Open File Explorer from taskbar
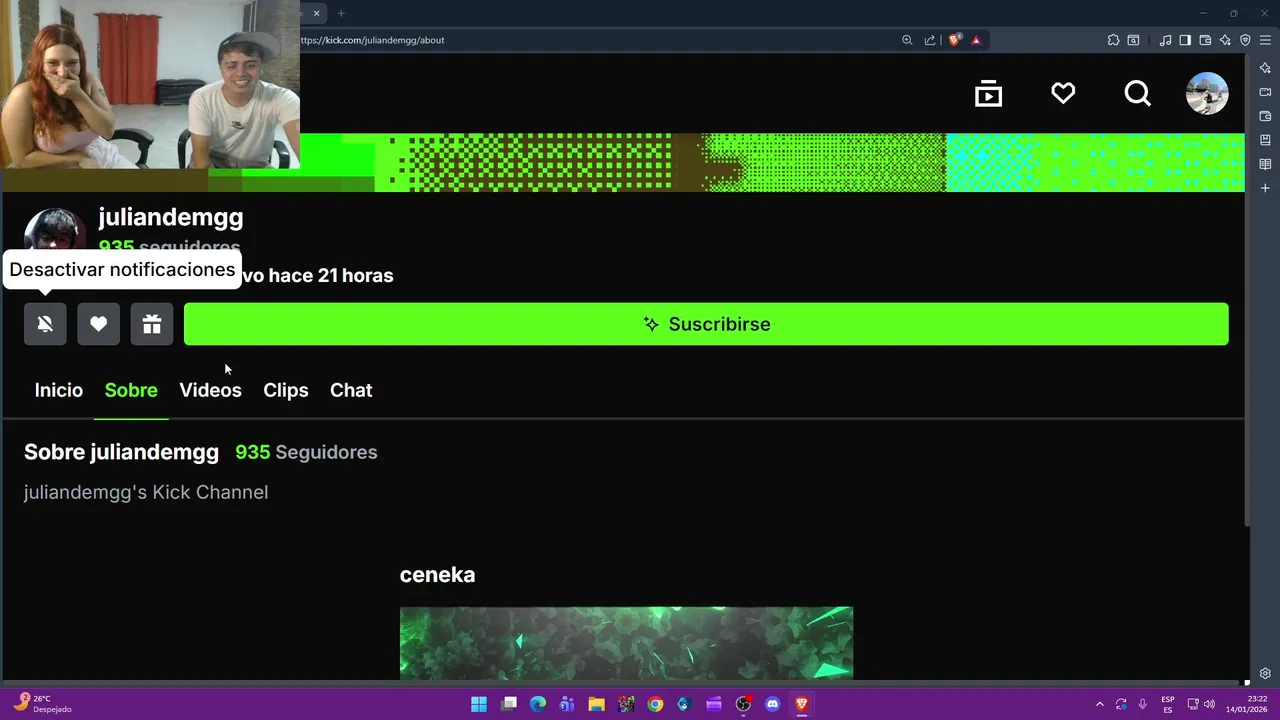1280x720 pixels. click(x=597, y=704)
